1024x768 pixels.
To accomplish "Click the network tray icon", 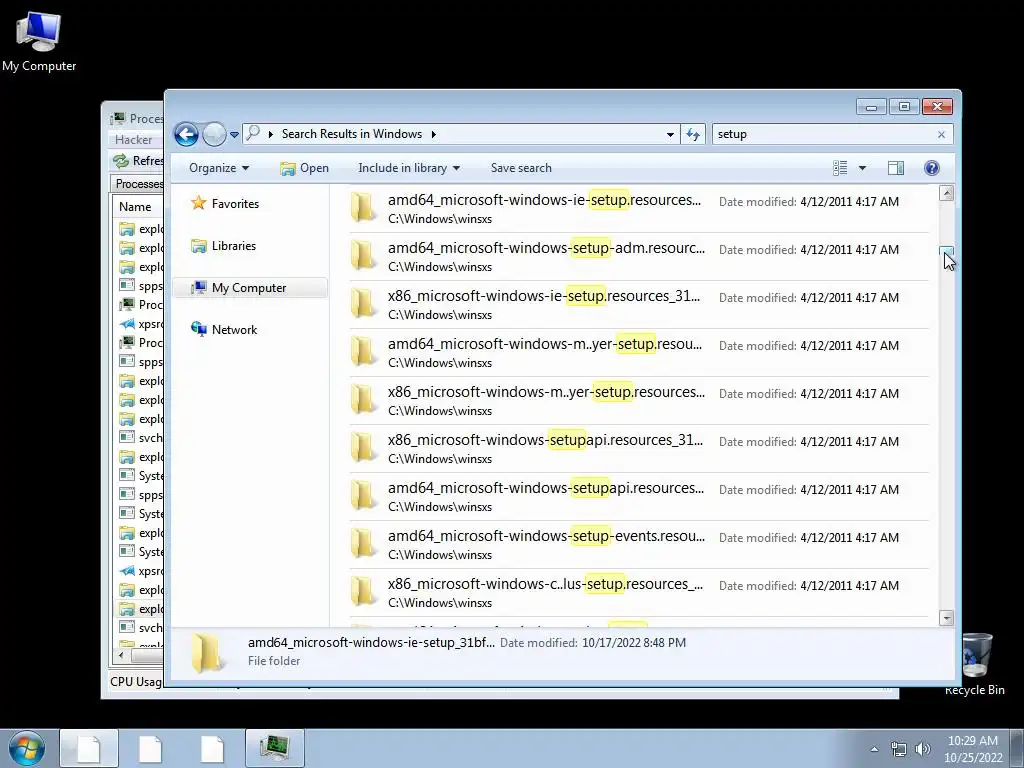I will [x=899, y=750].
